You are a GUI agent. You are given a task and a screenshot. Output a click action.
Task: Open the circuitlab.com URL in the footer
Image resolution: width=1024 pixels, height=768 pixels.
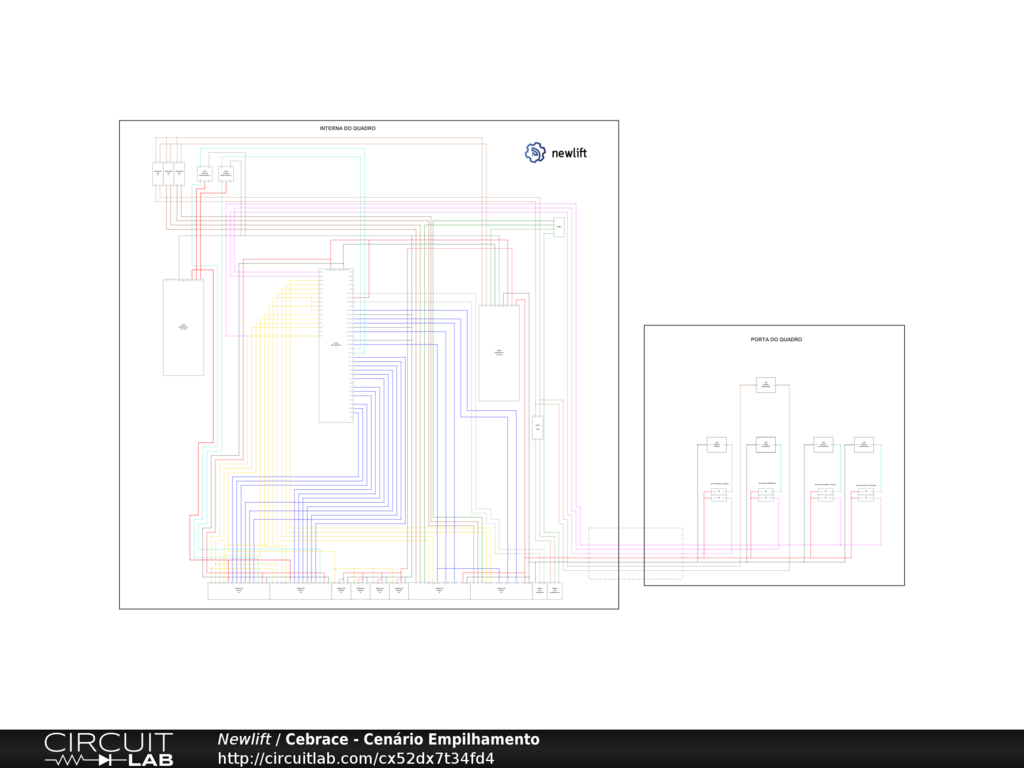click(355, 758)
